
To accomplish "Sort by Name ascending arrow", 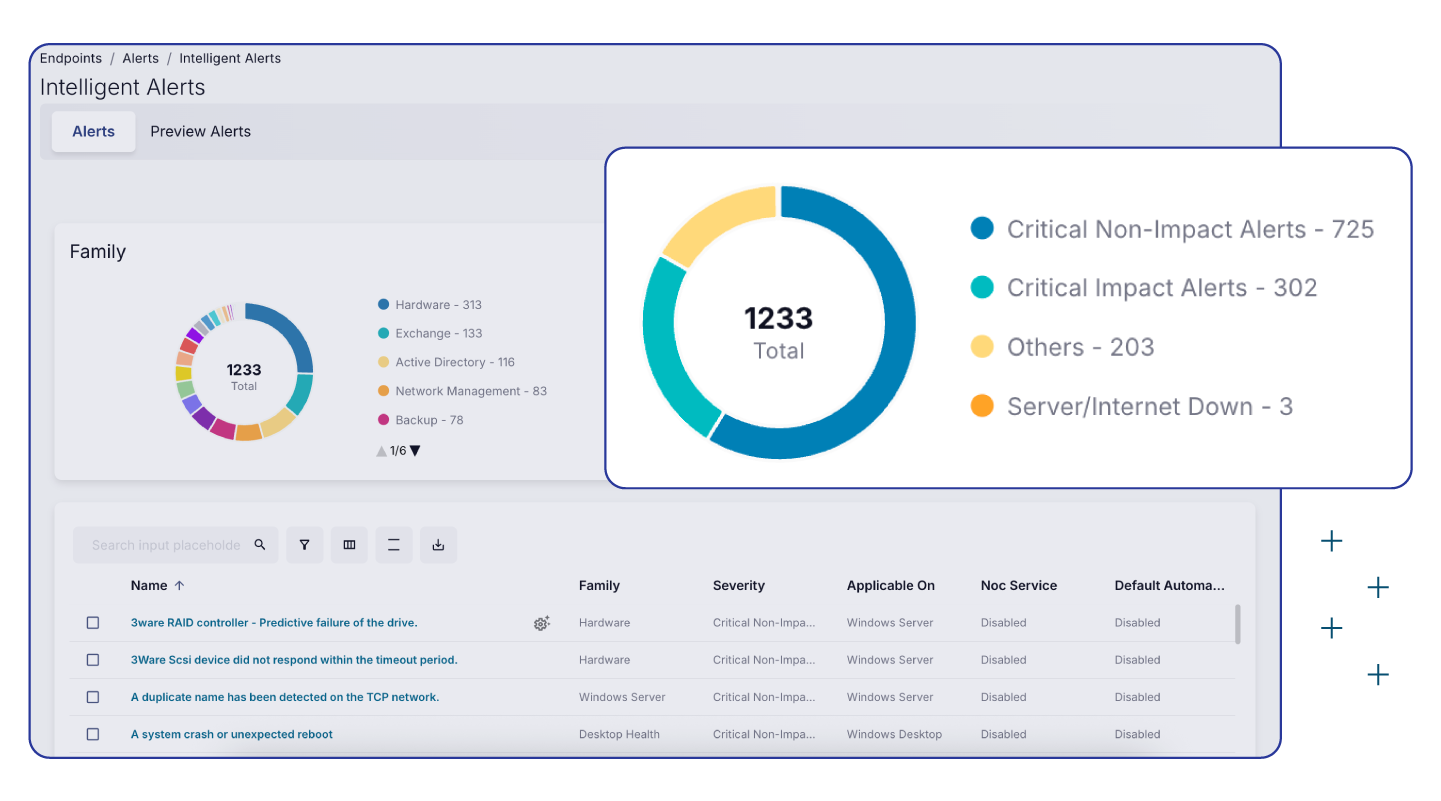I will [180, 586].
